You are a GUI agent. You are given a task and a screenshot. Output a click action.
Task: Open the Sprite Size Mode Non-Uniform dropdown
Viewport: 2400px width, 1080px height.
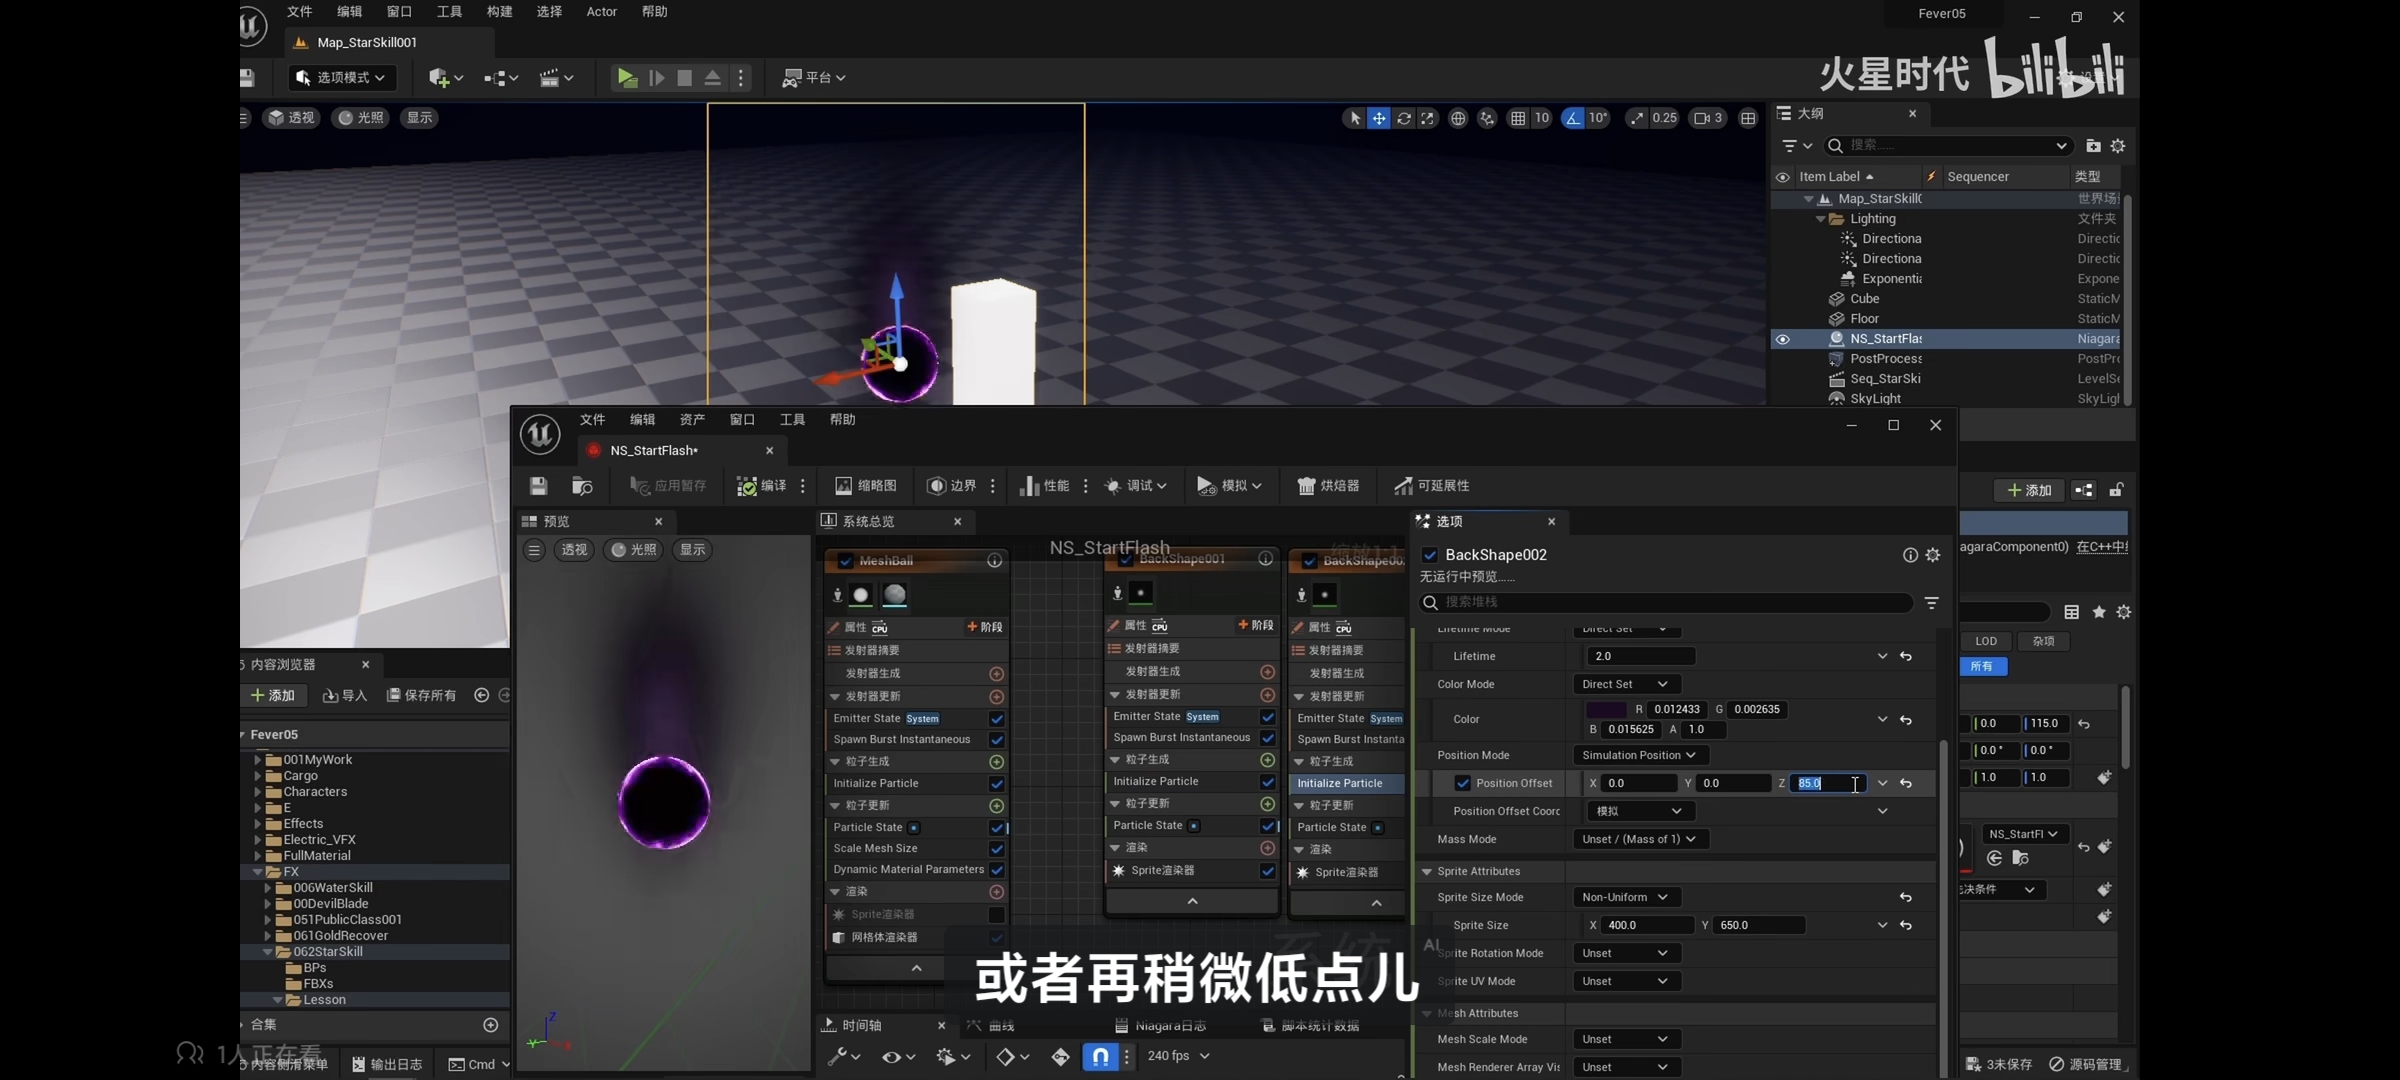(x=1625, y=897)
